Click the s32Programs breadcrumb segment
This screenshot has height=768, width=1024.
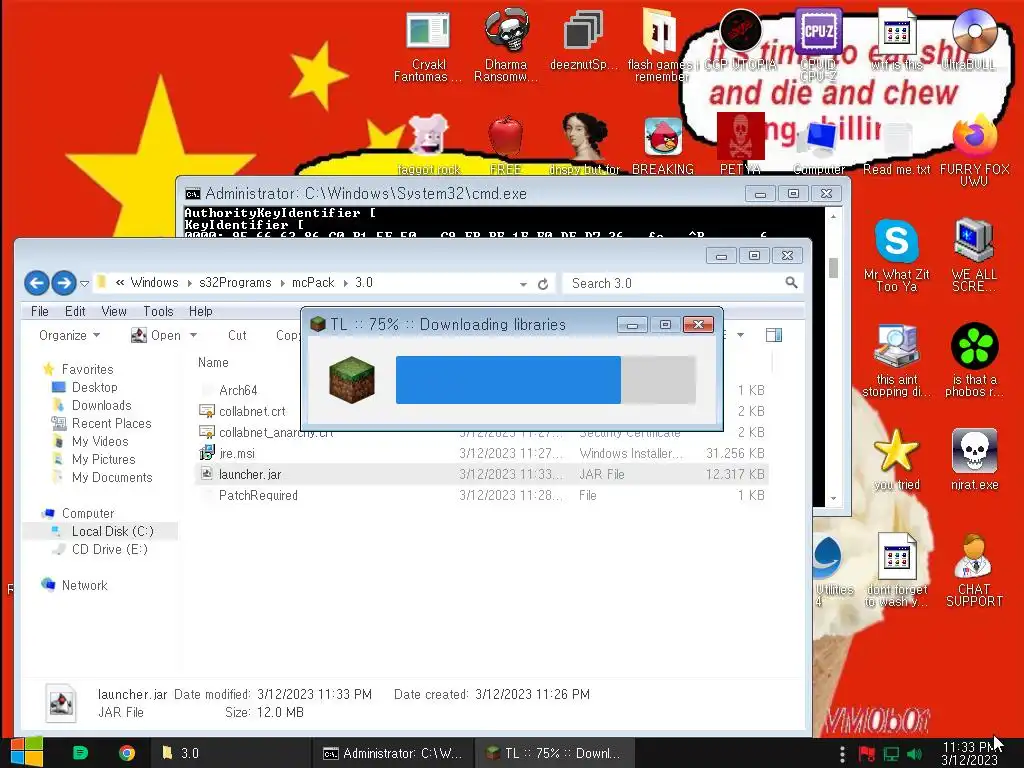pyautogui.click(x=235, y=282)
